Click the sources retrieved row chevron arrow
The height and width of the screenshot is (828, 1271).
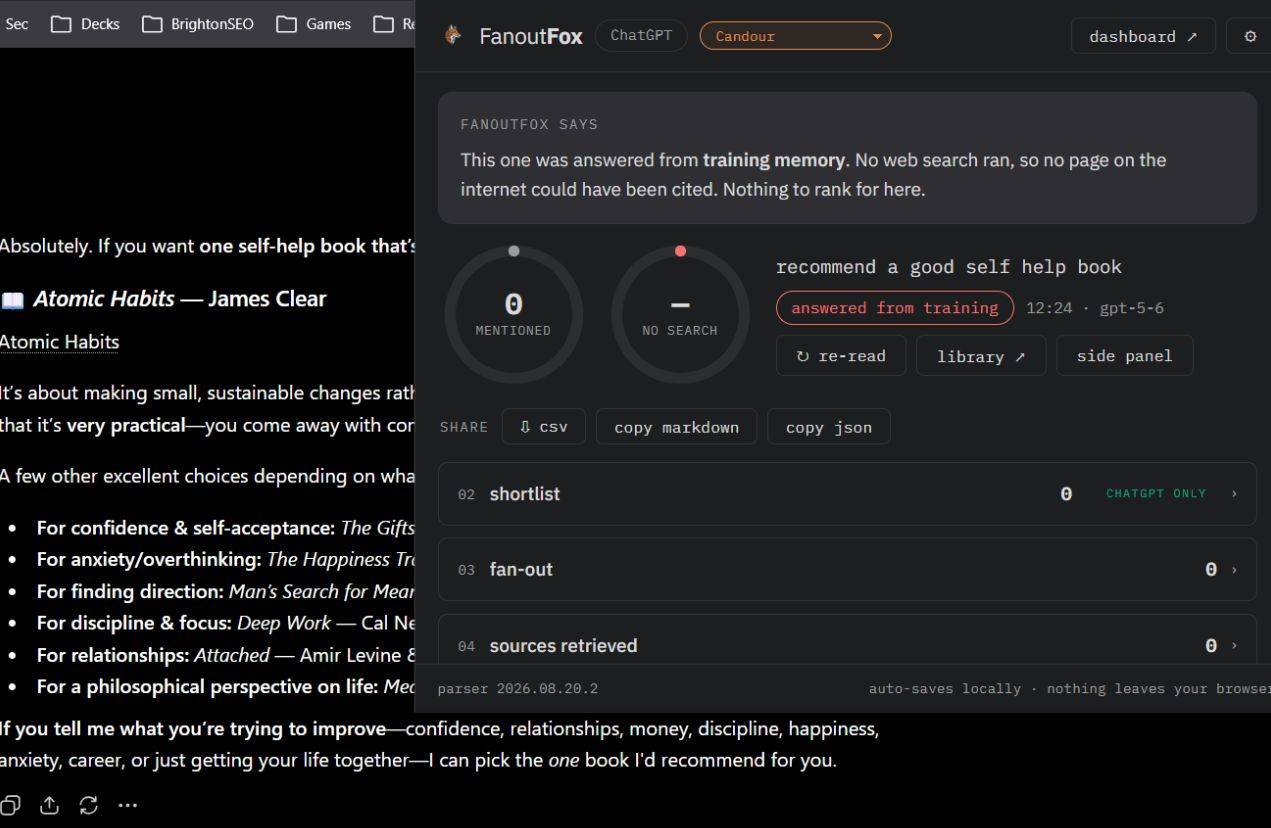pos(1234,646)
